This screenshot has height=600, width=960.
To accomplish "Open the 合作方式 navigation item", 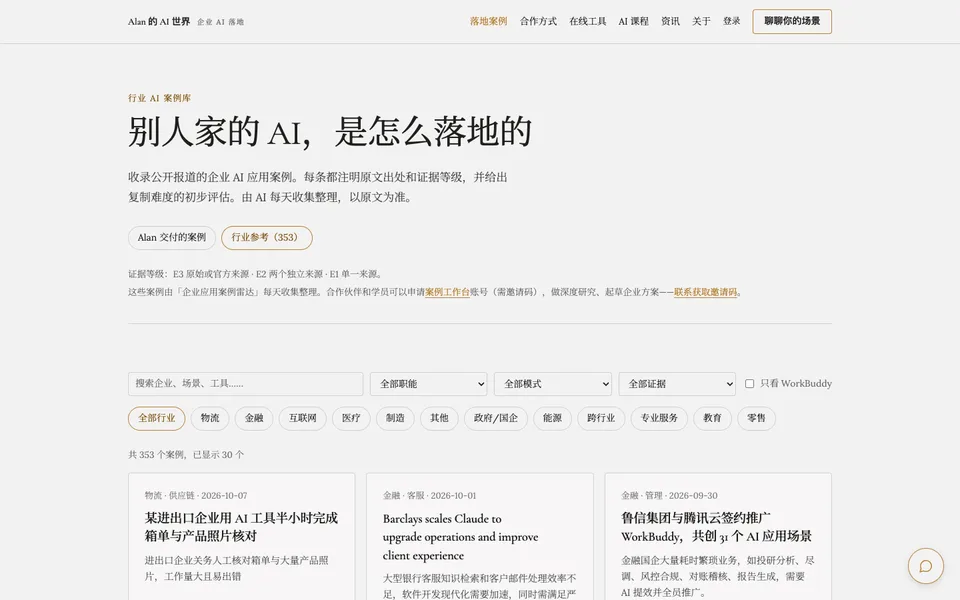I will [x=538, y=21].
